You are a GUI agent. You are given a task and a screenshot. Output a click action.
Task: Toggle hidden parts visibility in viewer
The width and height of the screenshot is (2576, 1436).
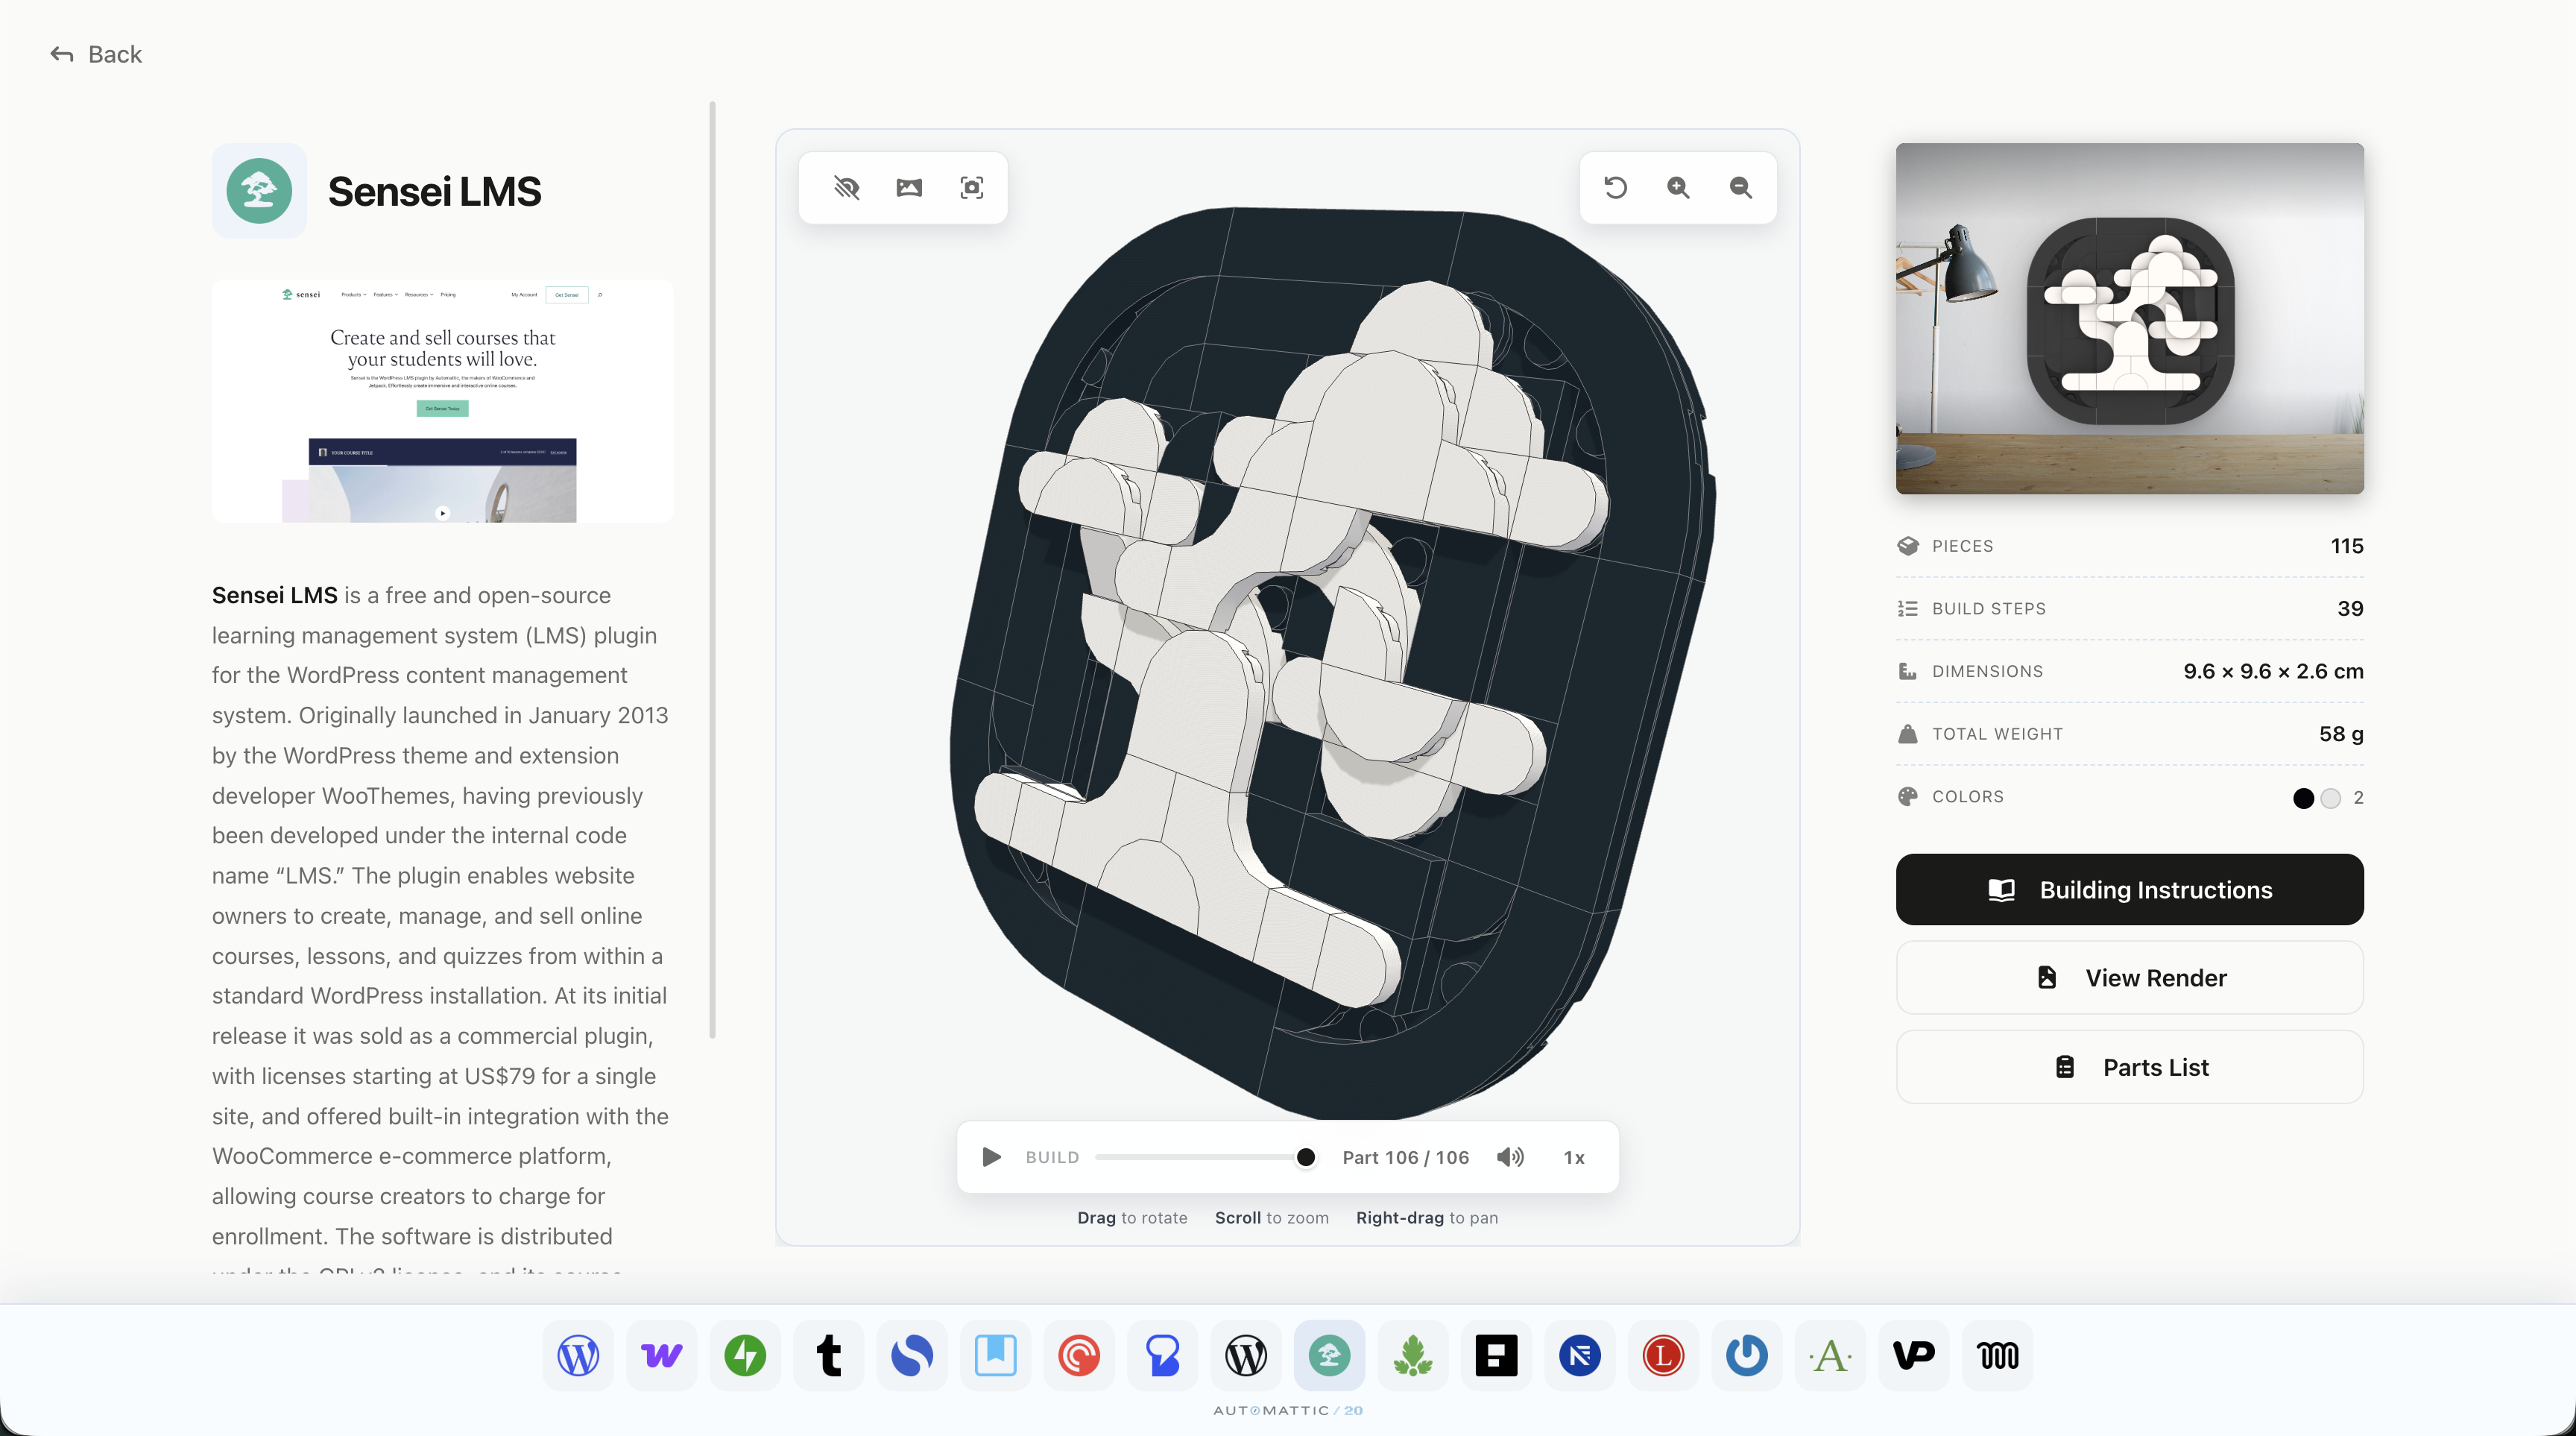pyautogui.click(x=846, y=188)
